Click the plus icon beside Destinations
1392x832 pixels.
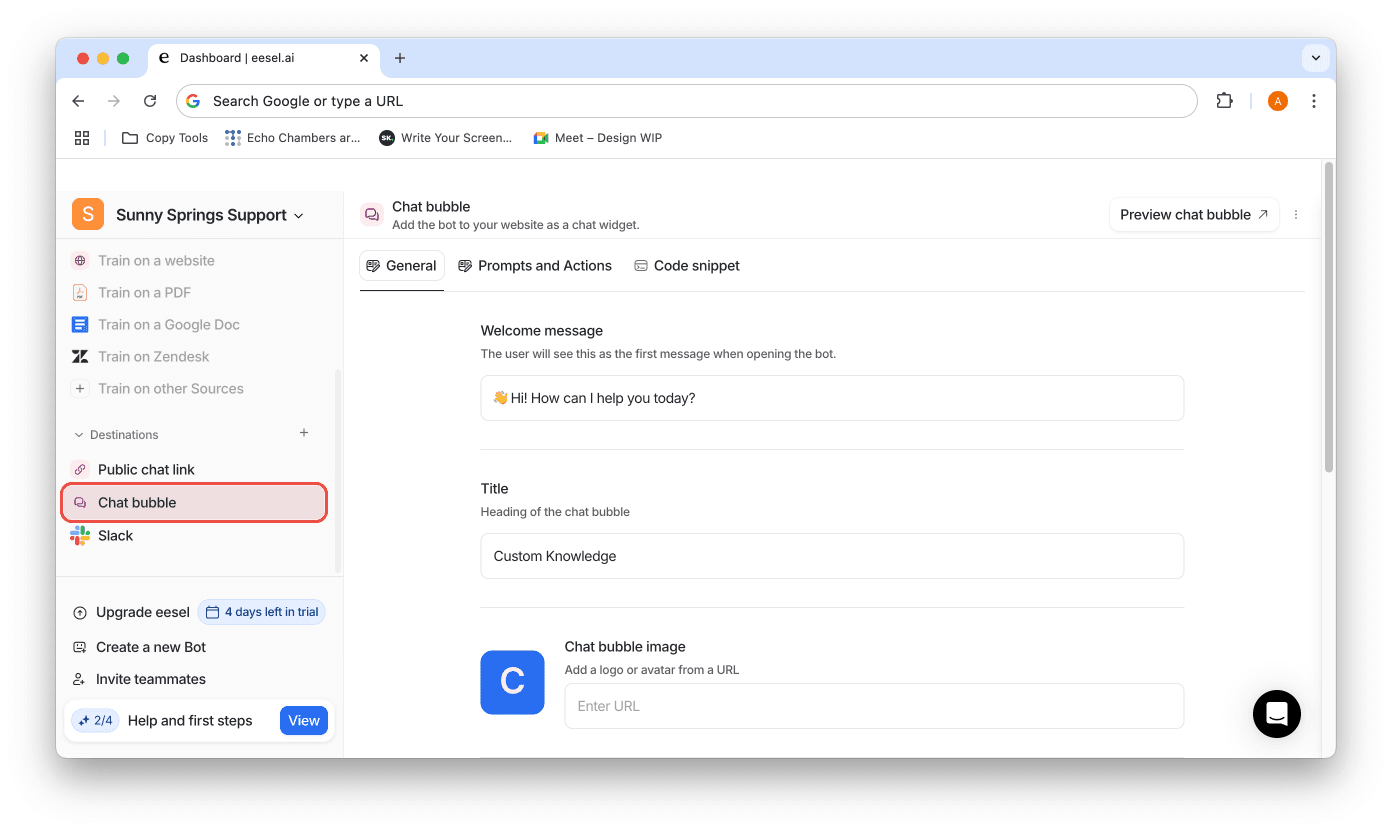304,433
